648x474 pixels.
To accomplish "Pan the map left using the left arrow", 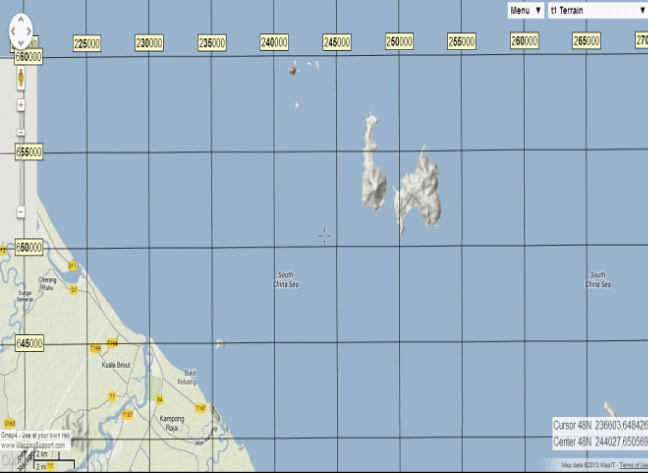I will (x=12, y=33).
